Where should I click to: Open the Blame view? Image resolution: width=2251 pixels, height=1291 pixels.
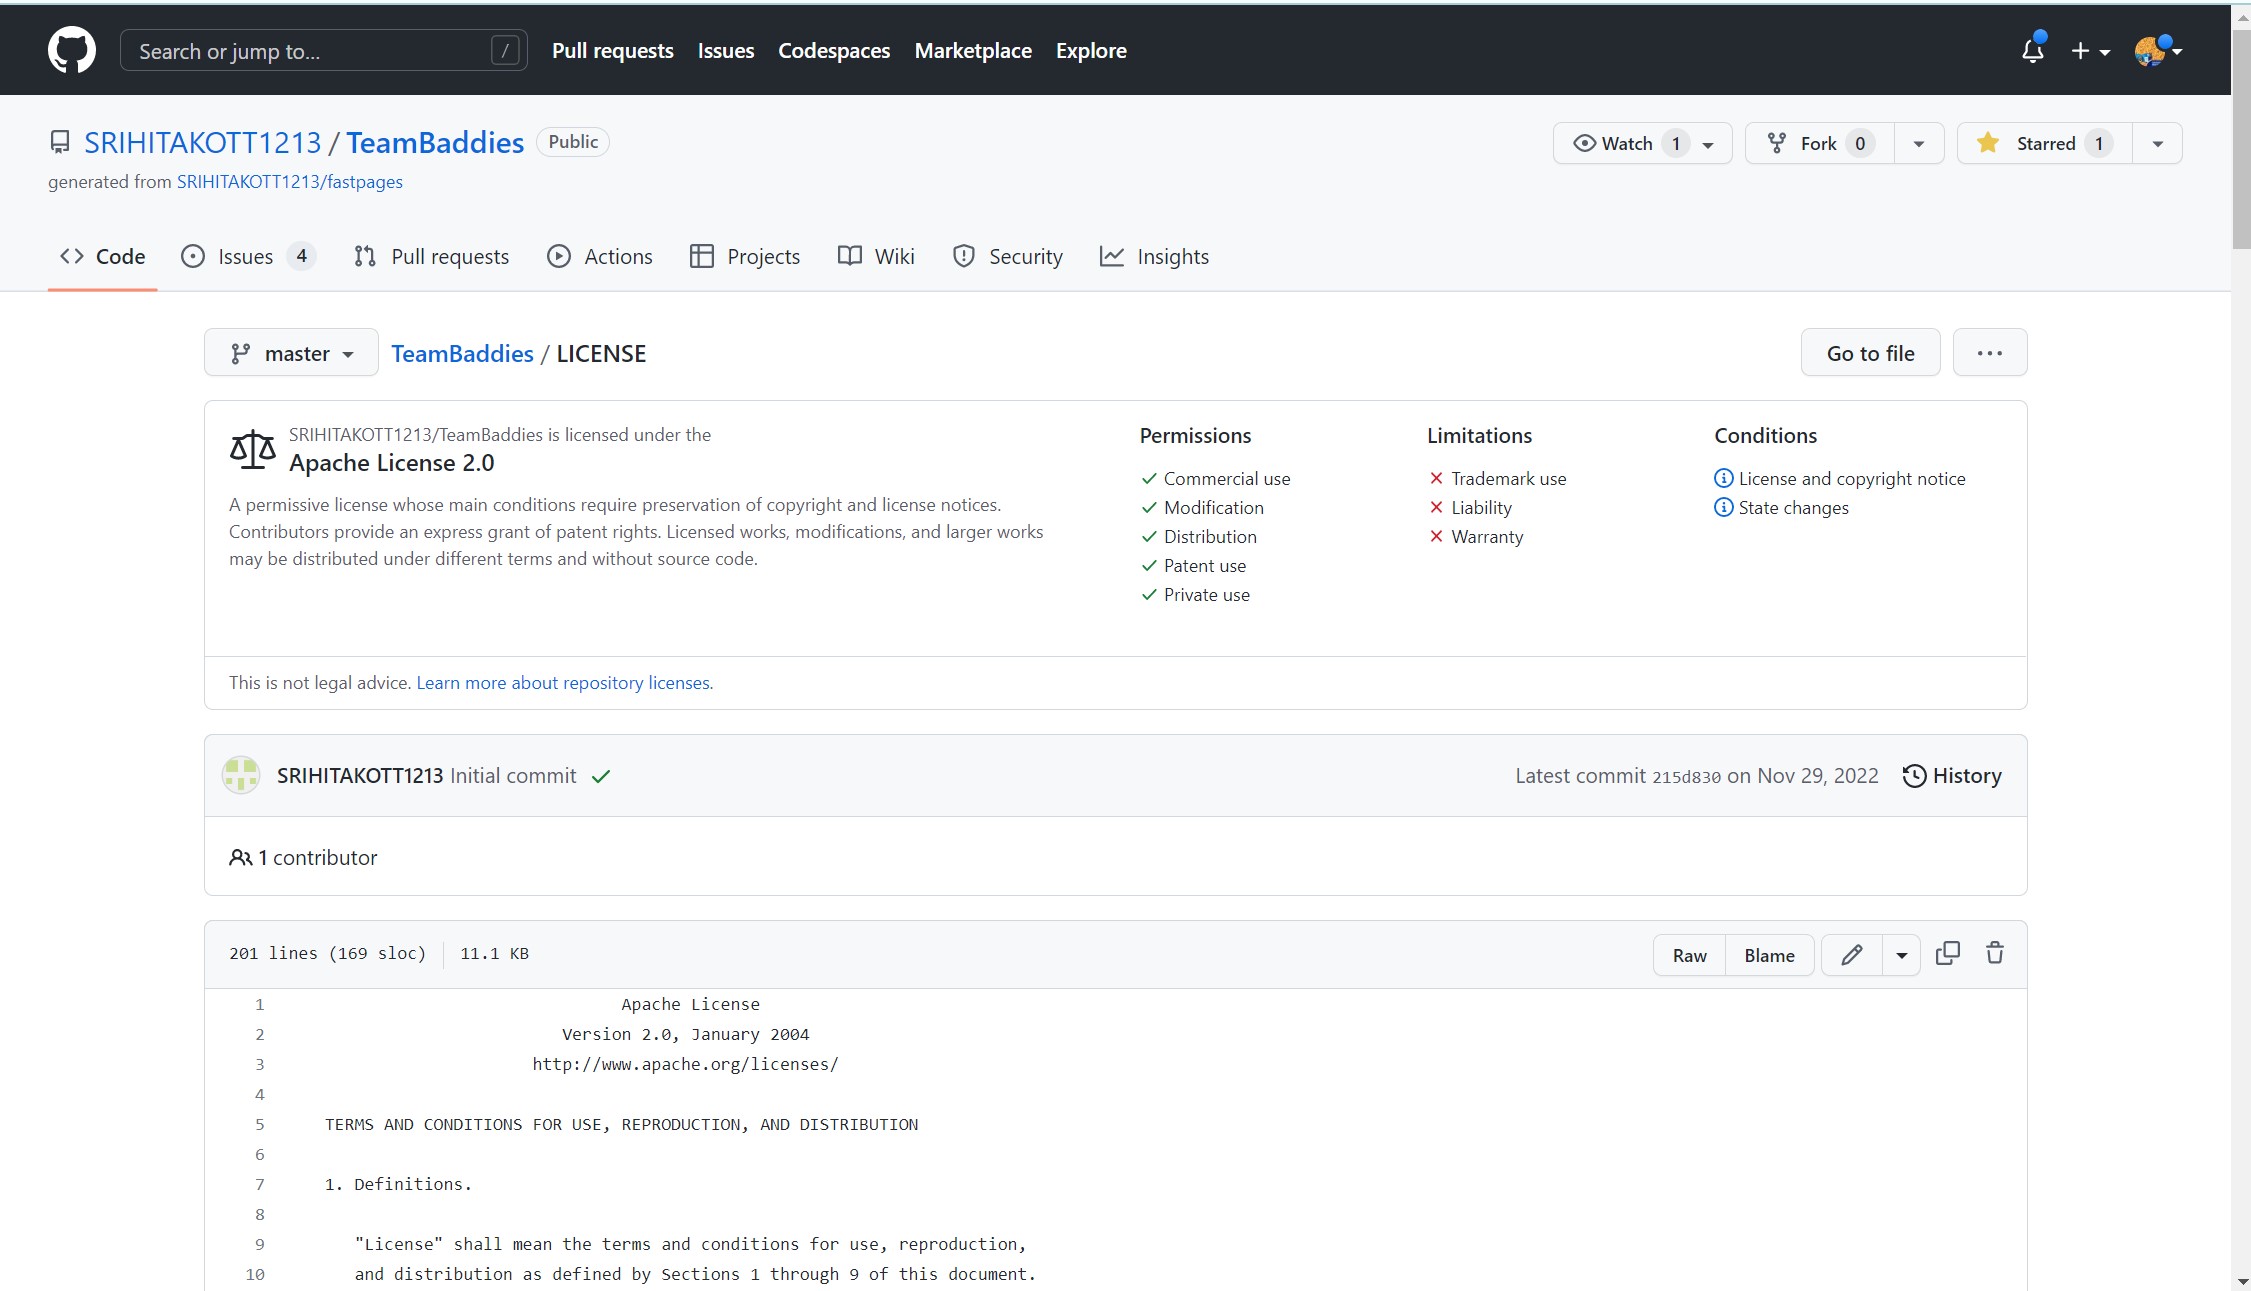[x=1769, y=955]
